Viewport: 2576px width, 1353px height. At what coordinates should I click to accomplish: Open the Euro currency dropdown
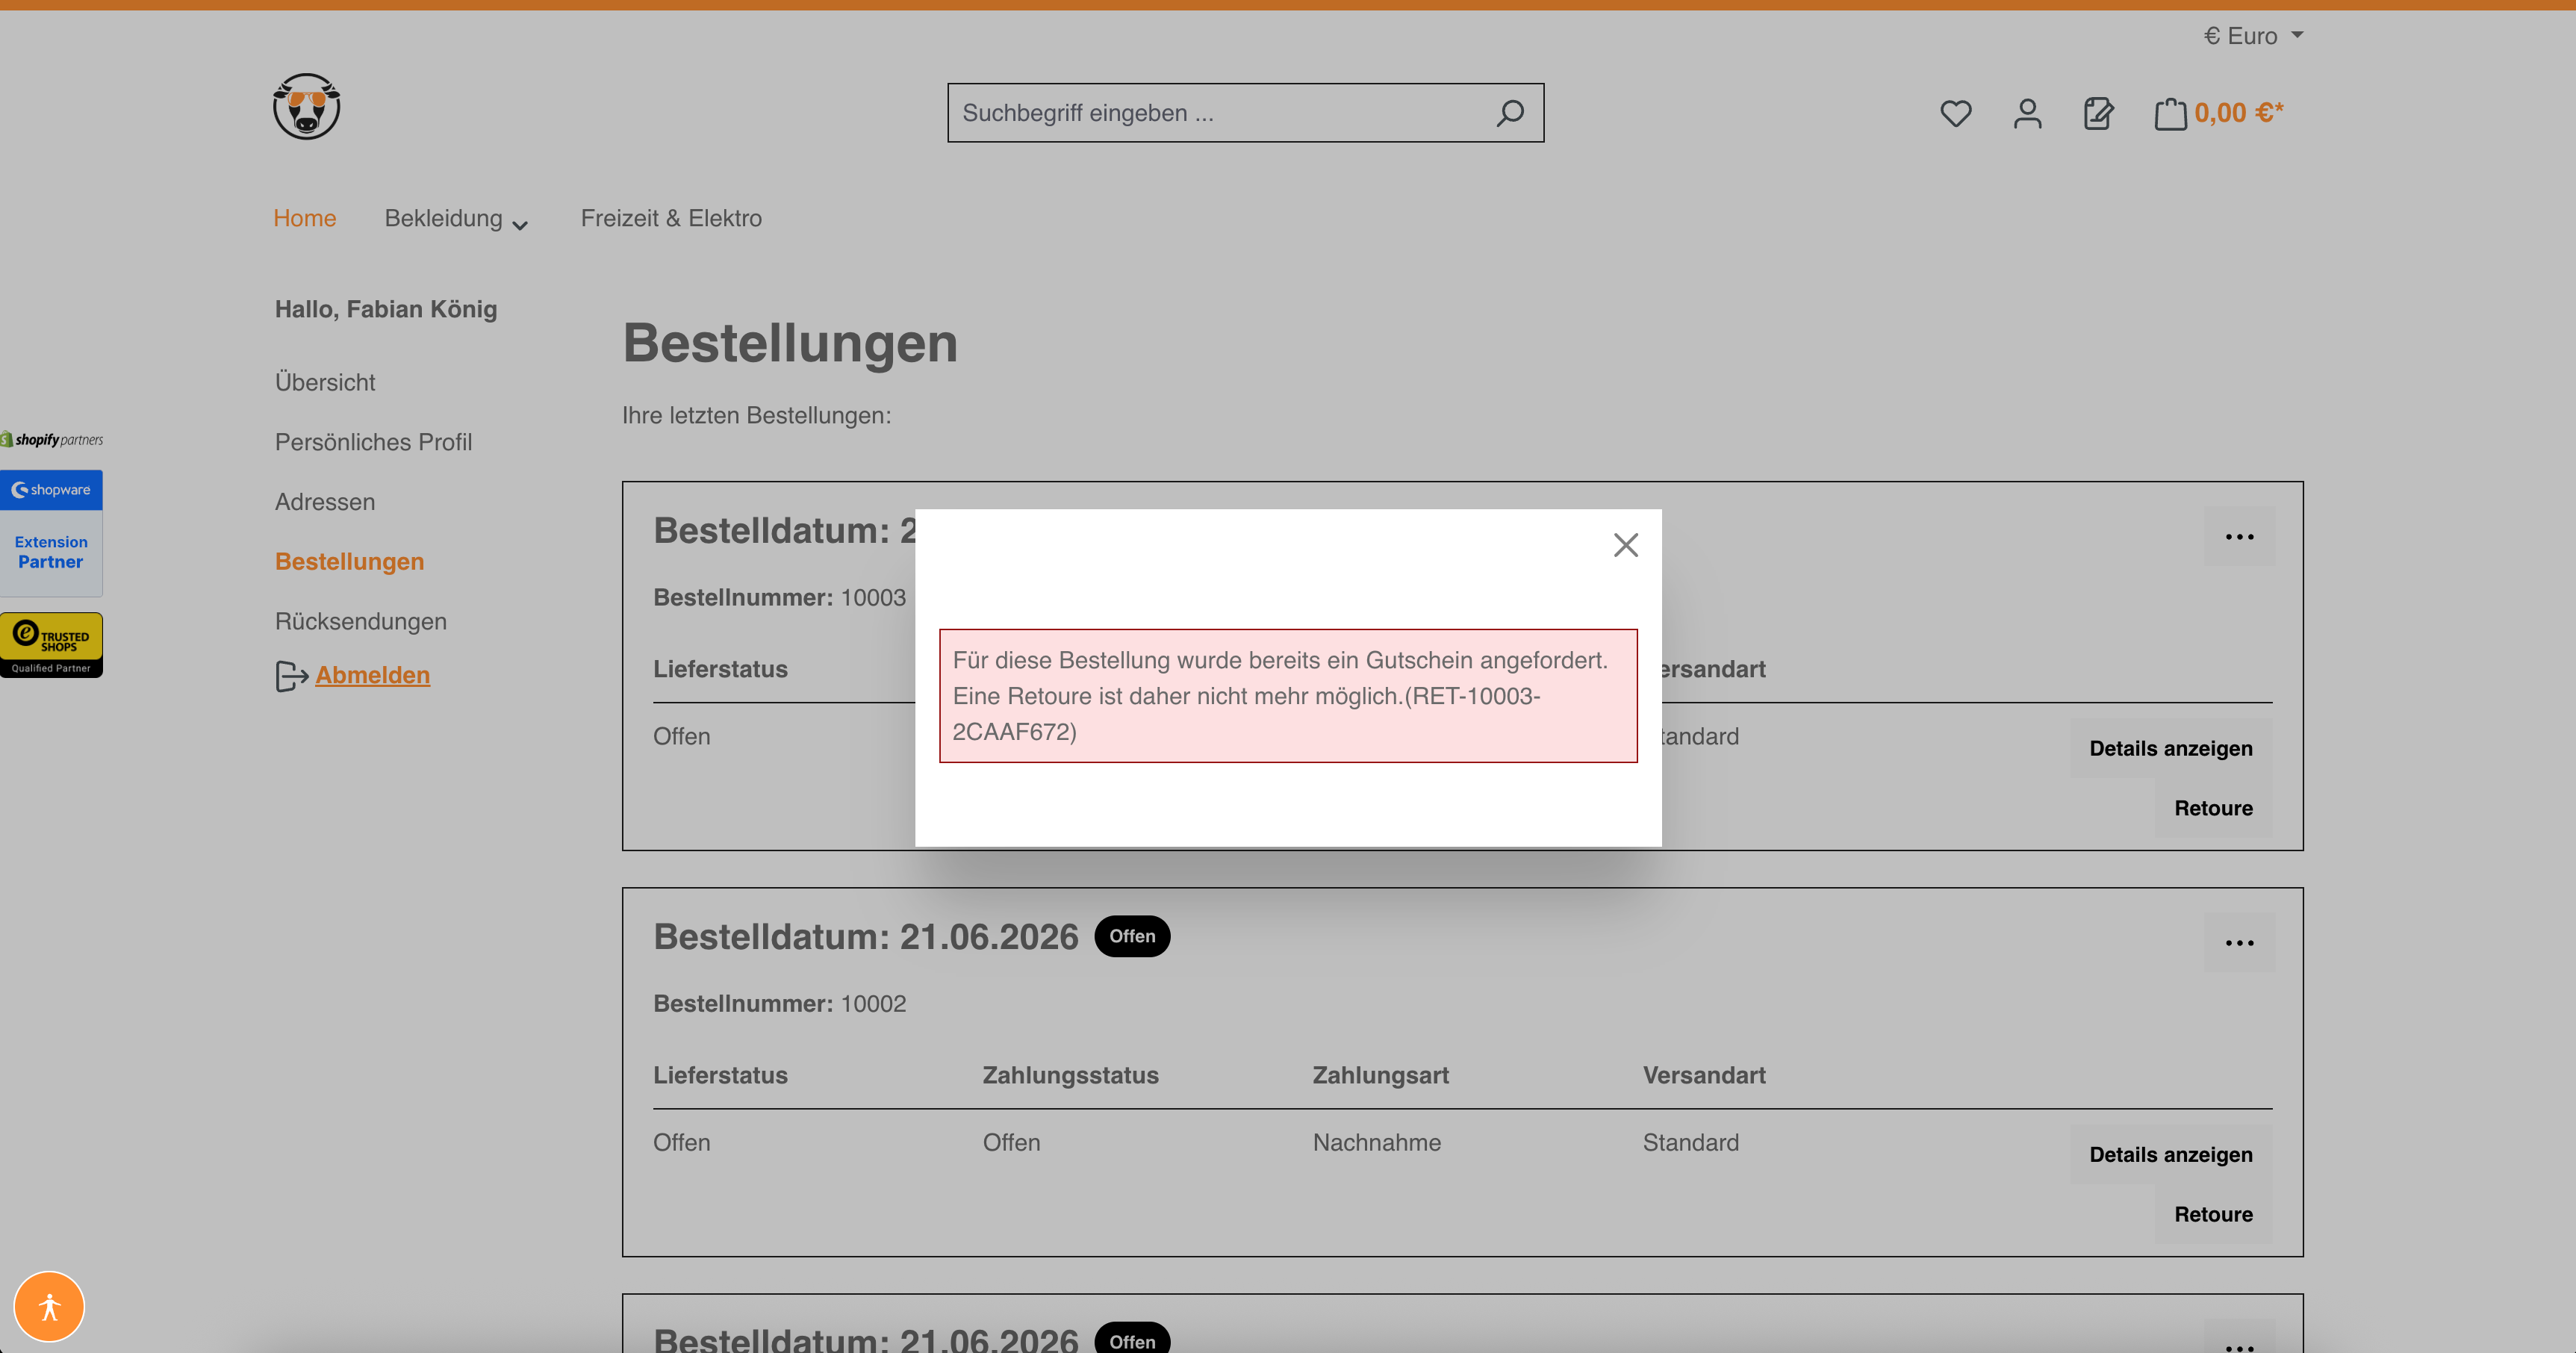[2253, 36]
